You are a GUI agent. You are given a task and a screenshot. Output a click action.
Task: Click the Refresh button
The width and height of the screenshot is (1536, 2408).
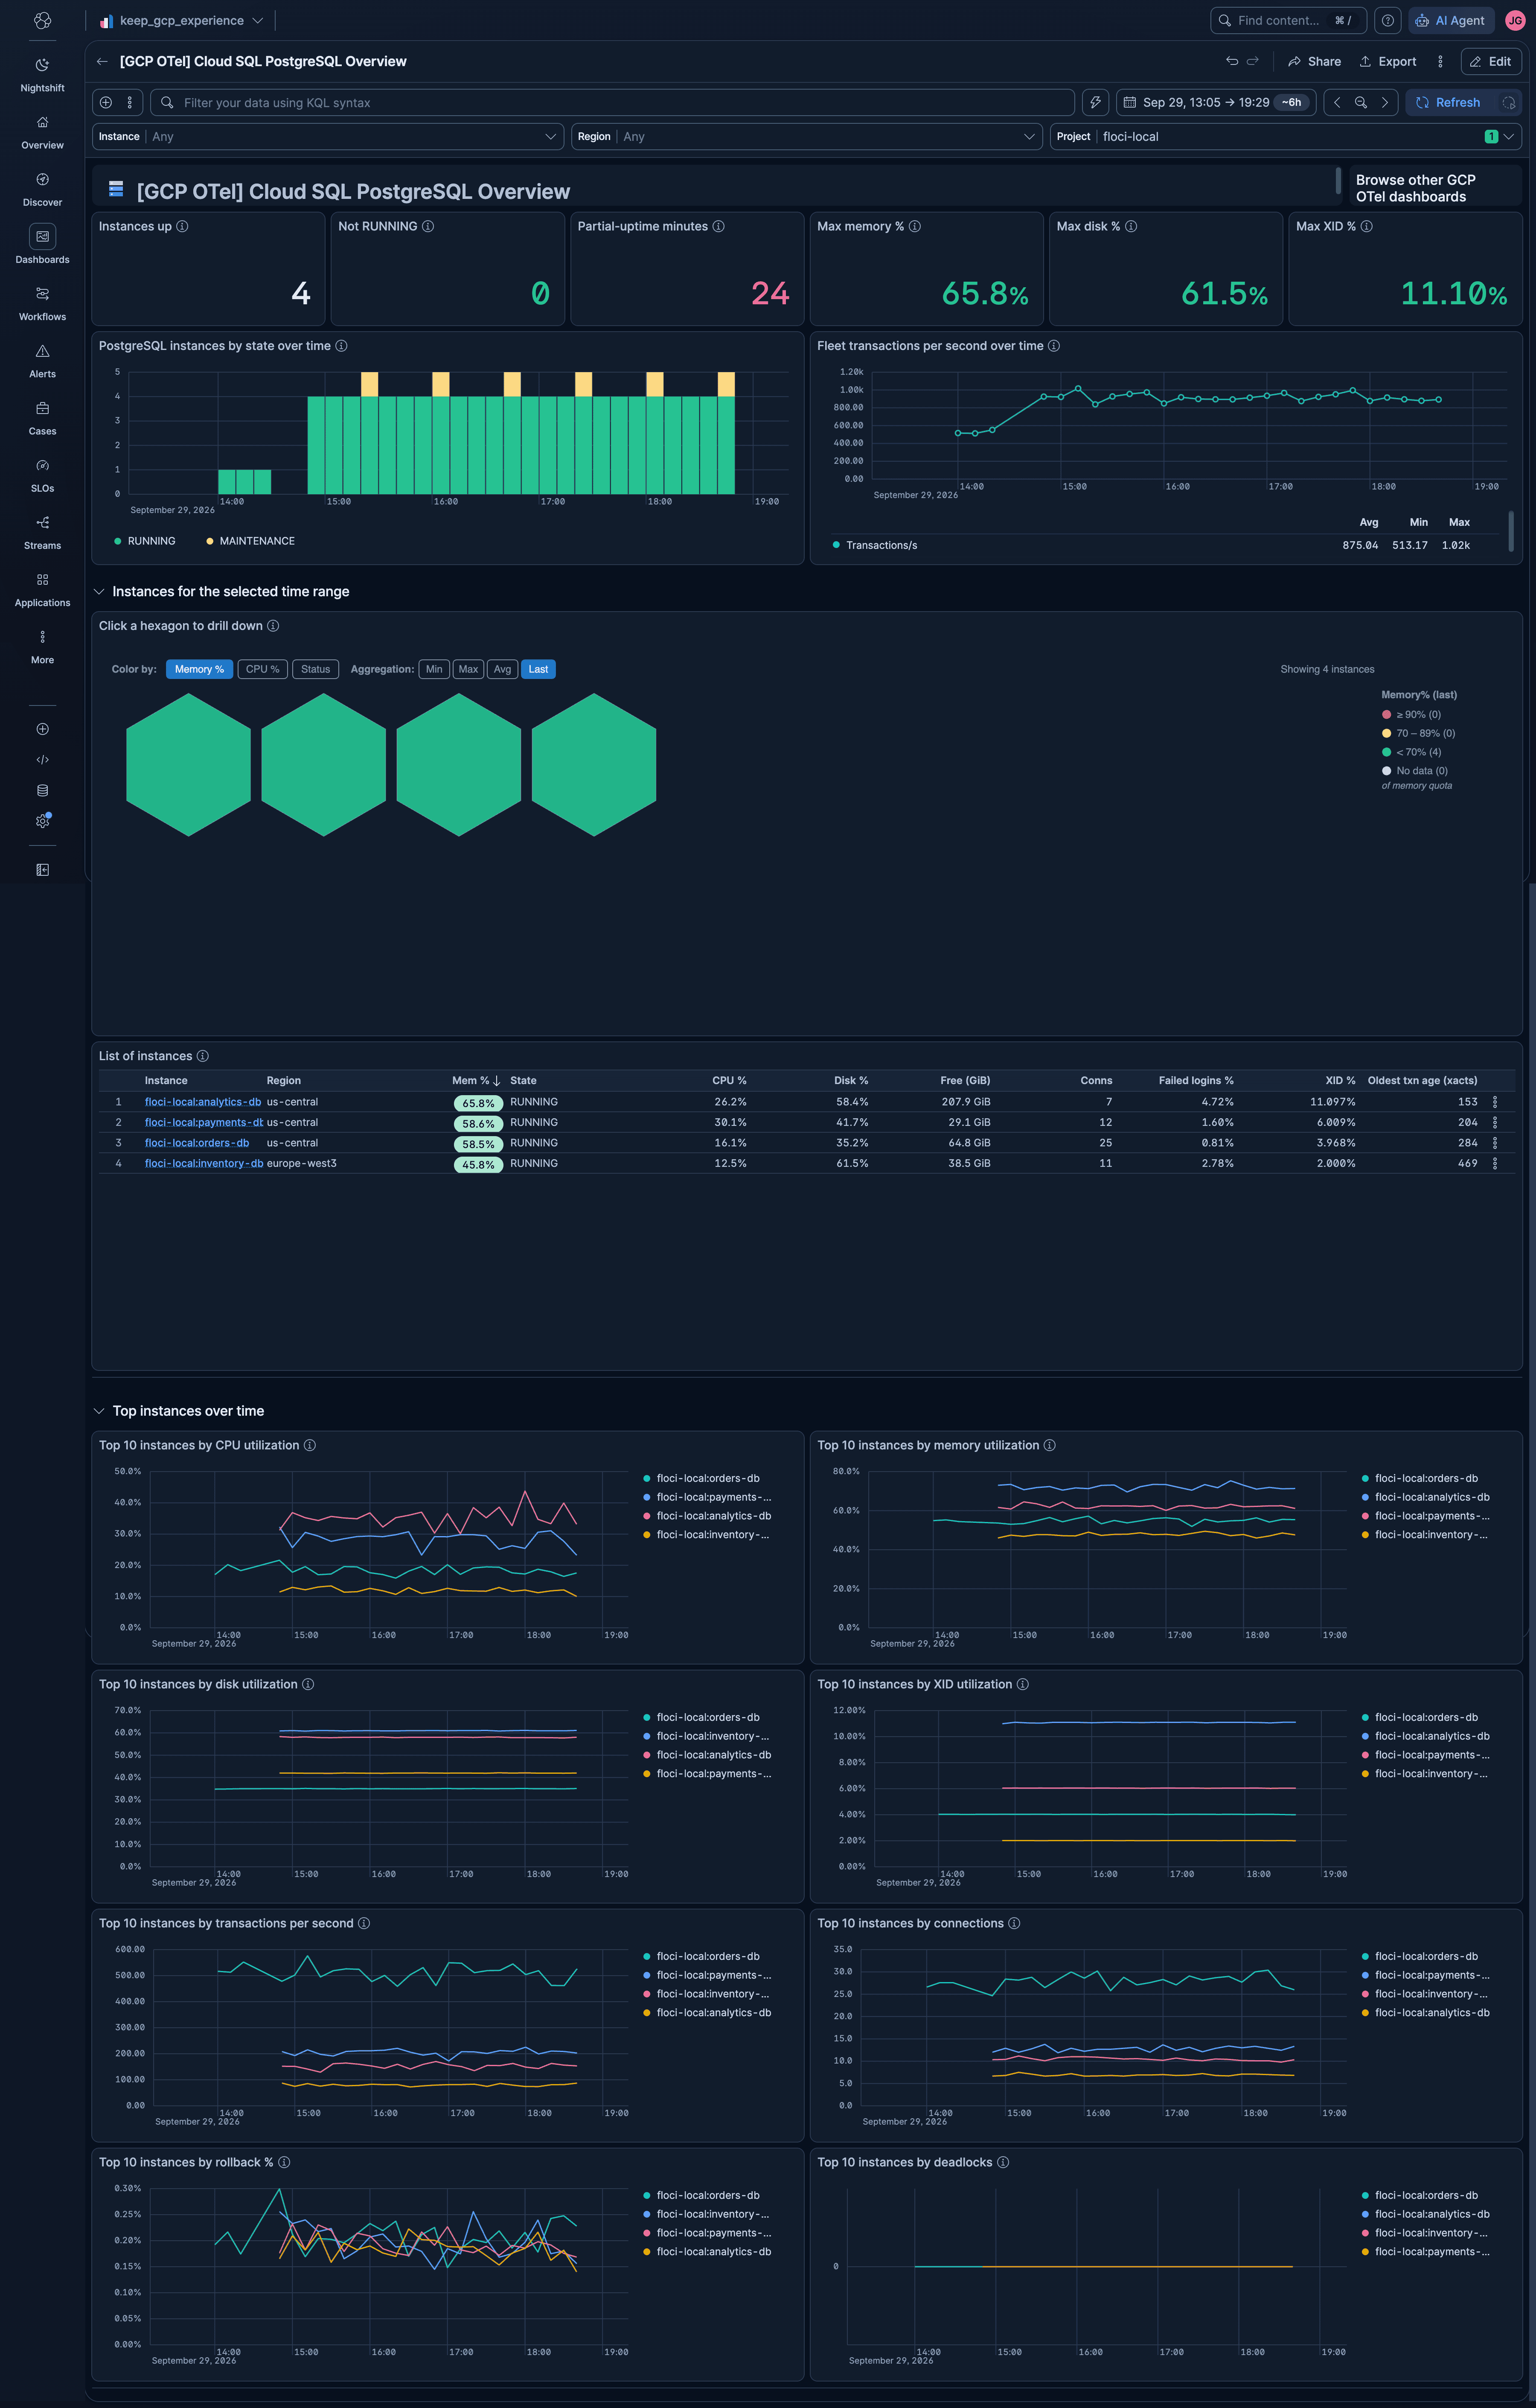pyautogui.click(x=1448, y=102)
